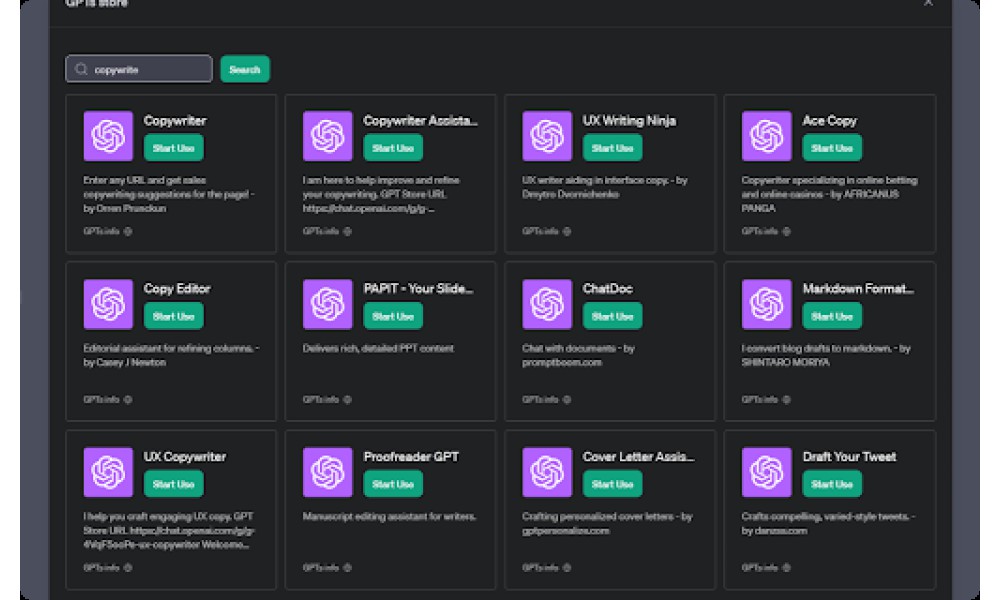This screenshot has width=1000, height=600.
Task: Click the UX Writing Ninja title text
Action: (x=629, y=121)
